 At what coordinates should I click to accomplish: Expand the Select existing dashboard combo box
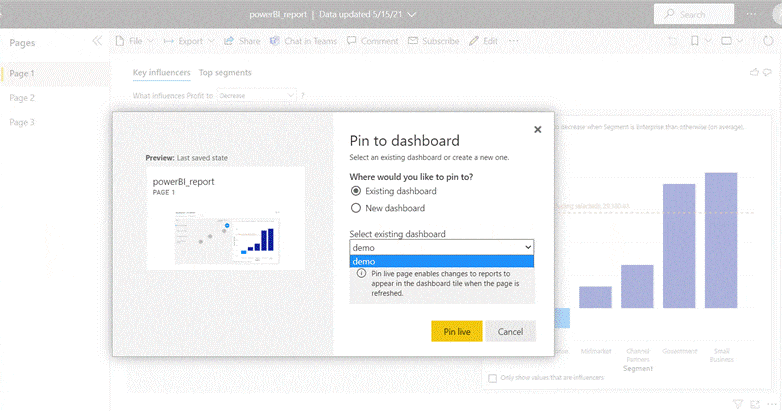point(442,247)
